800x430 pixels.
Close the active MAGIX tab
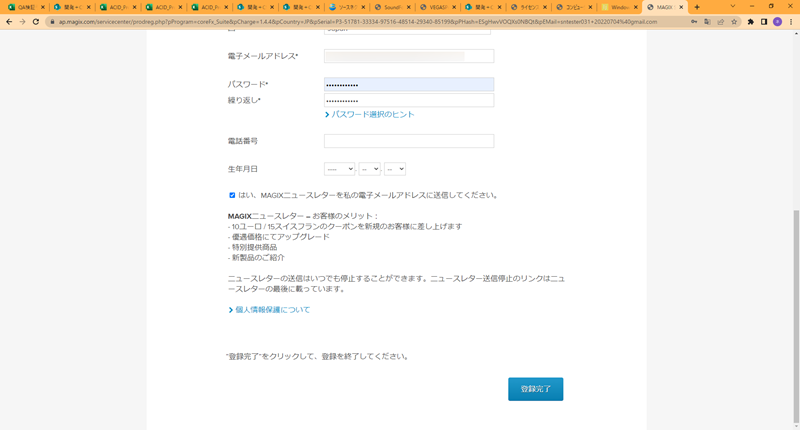point(681,7)
